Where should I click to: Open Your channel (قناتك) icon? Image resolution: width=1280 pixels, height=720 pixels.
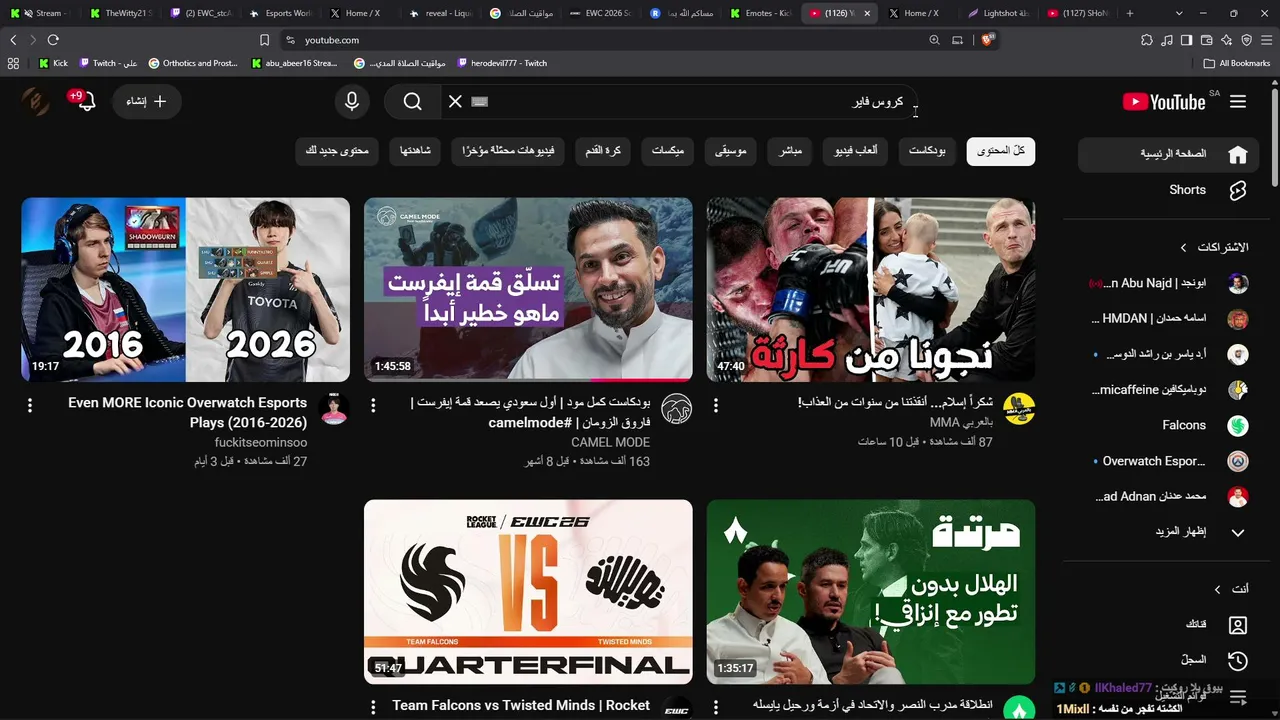coord(1238,625)
